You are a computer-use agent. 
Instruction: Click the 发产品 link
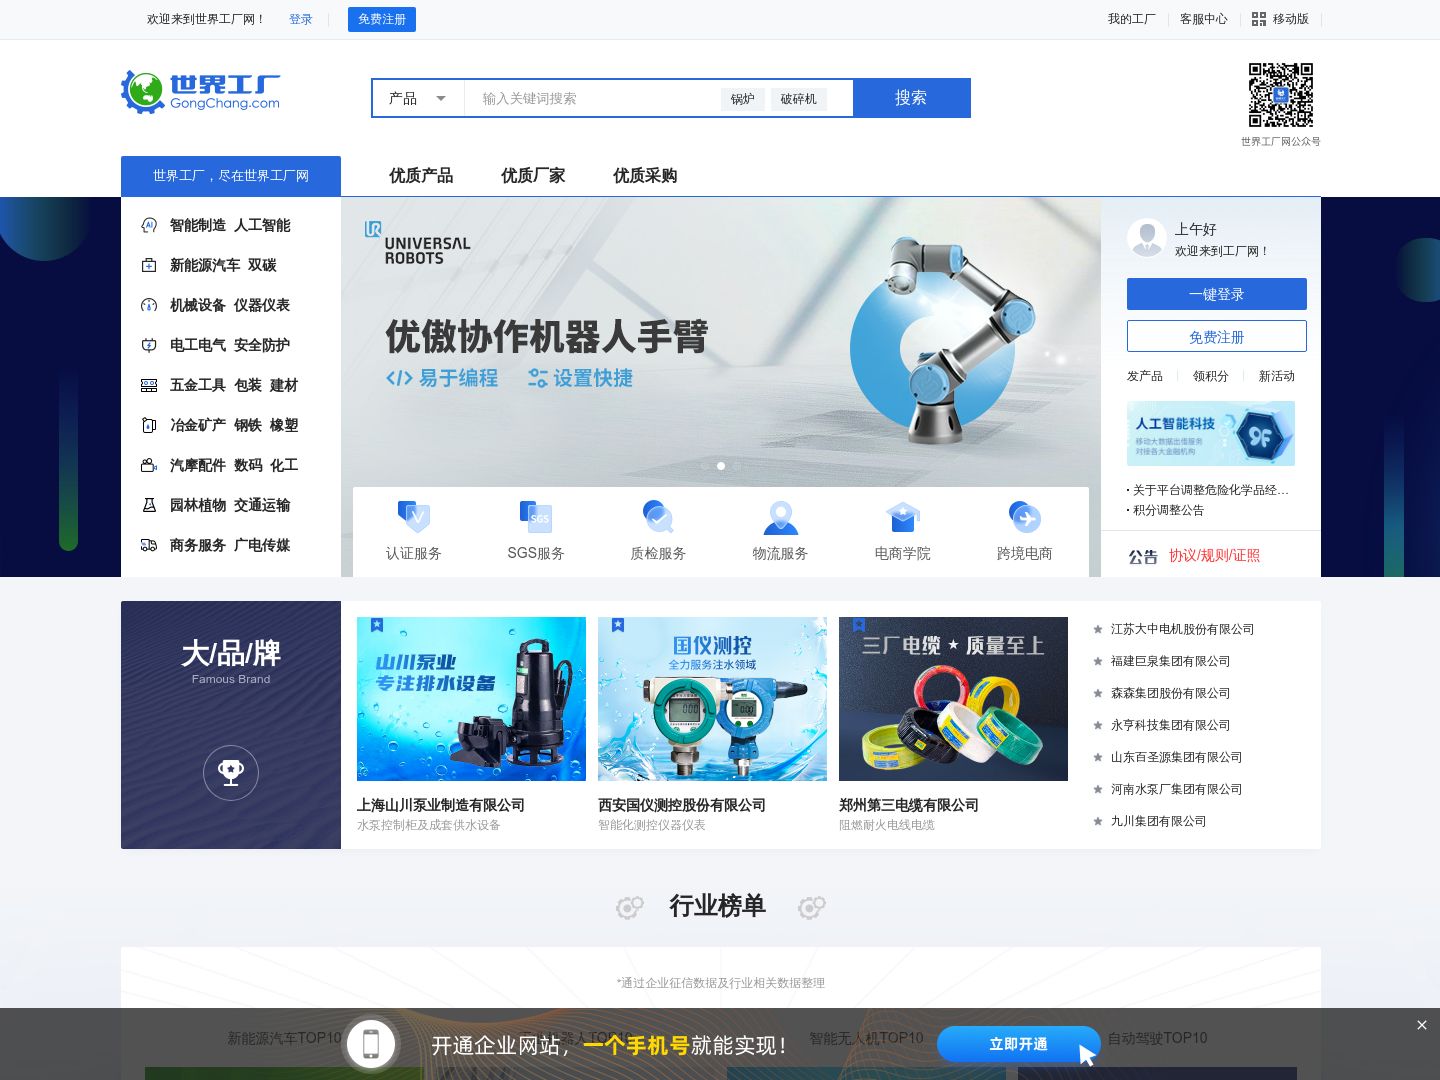[1145, 376]
